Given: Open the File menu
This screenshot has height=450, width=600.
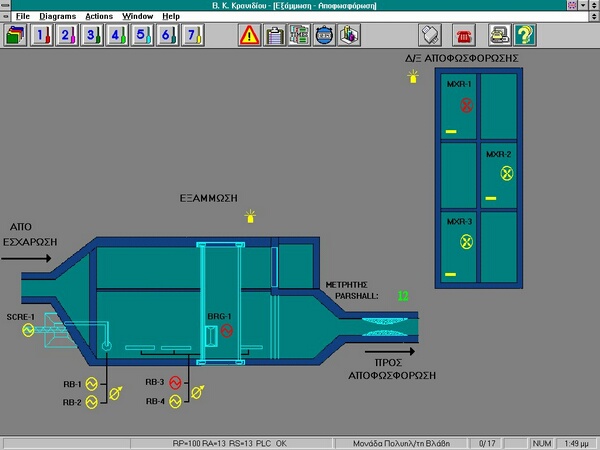Looking at the screenshot, I should tap(22, 17).
